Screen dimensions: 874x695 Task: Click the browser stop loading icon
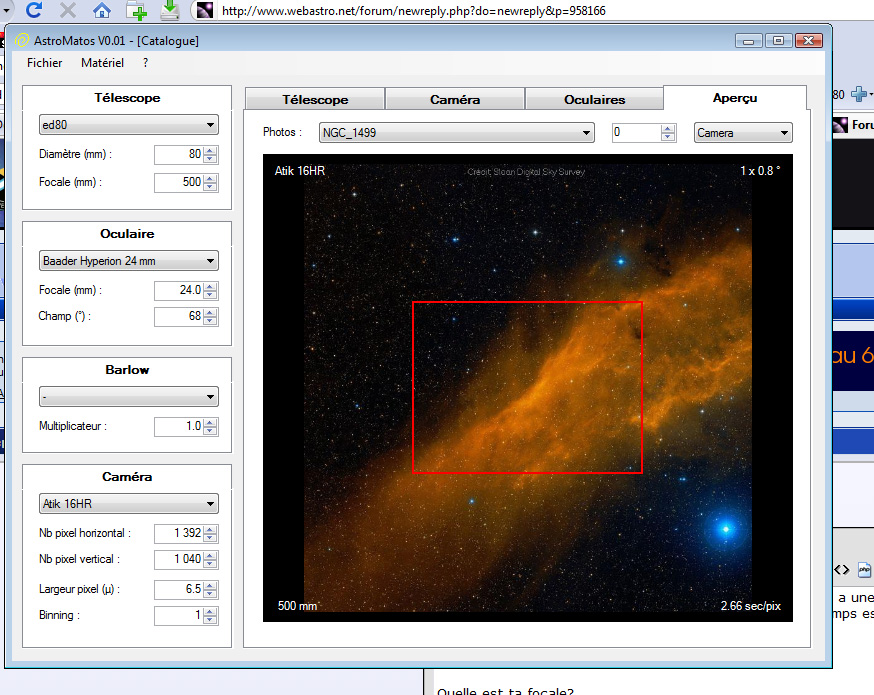pos(67,10)
